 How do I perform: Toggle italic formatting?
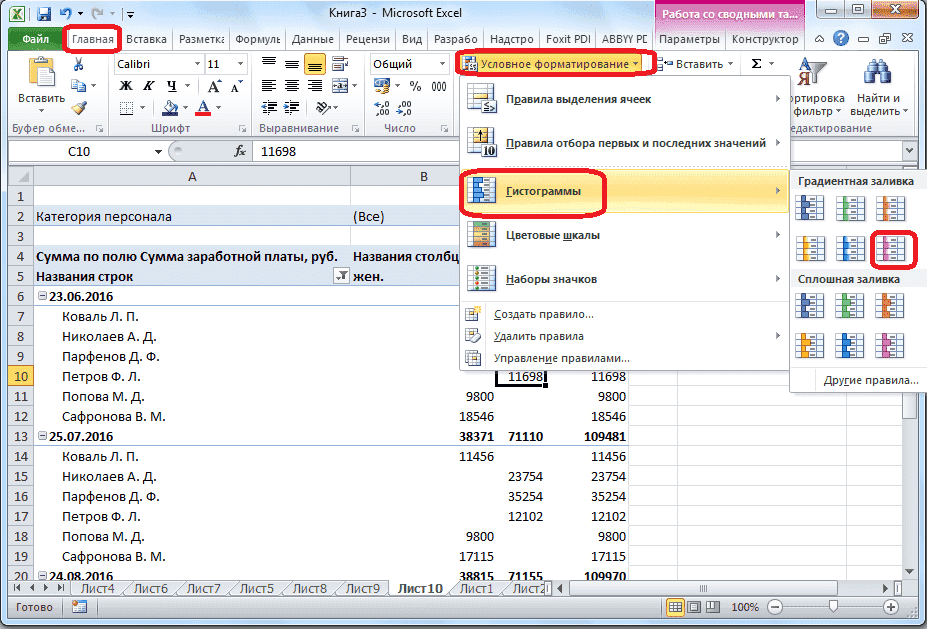coord(147,87)
